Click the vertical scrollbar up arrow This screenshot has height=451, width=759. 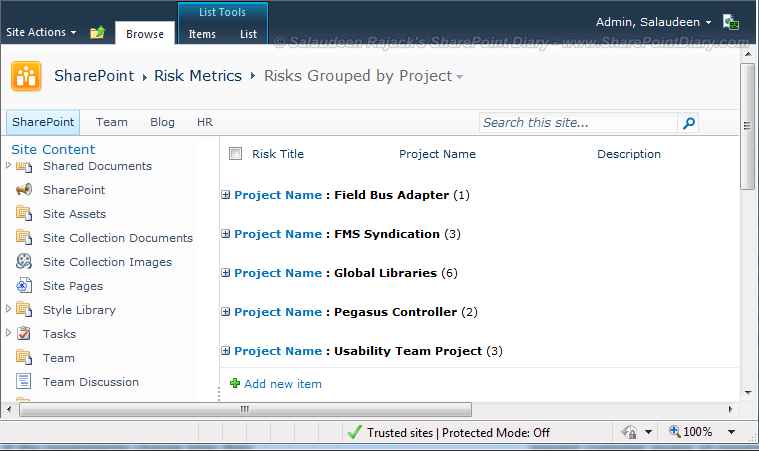click(x=748, y=54)
